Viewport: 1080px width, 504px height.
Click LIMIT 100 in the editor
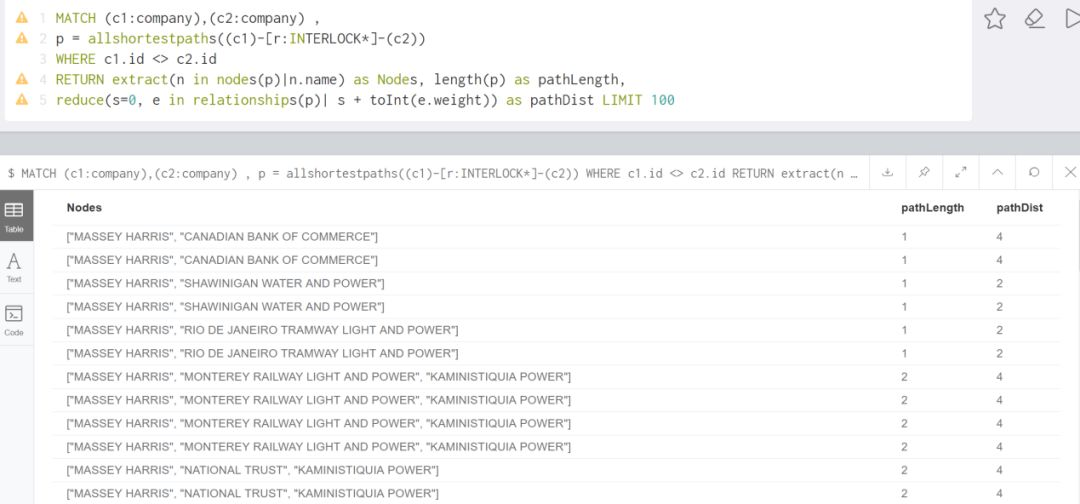[638, 101]
